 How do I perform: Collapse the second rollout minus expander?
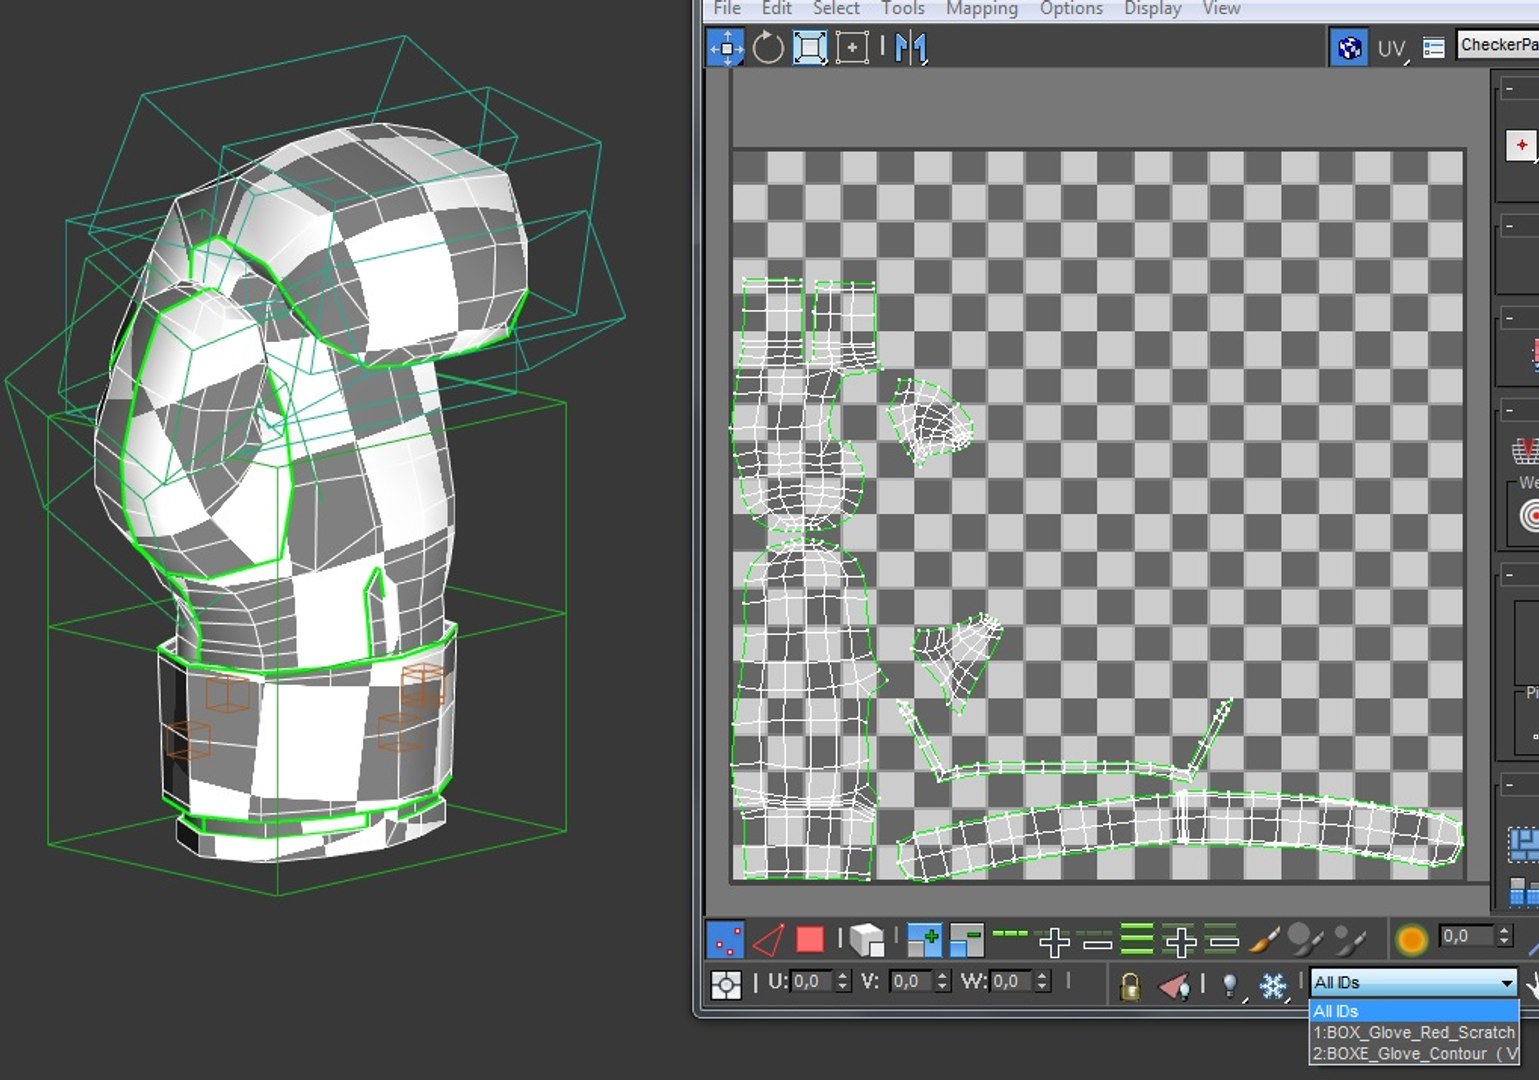pyautogui.click(x=1510, y=226)
